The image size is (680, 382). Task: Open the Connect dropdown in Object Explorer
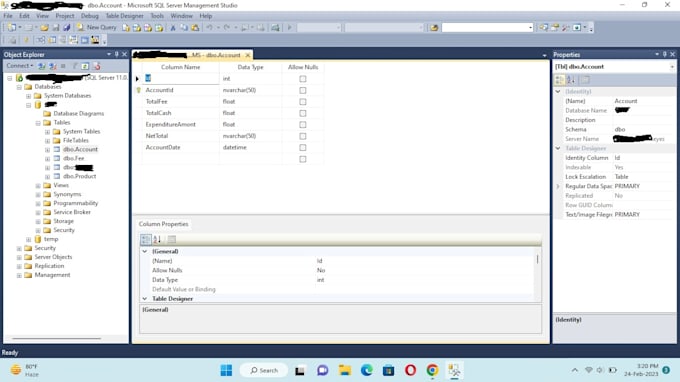[x=20, y=65]
